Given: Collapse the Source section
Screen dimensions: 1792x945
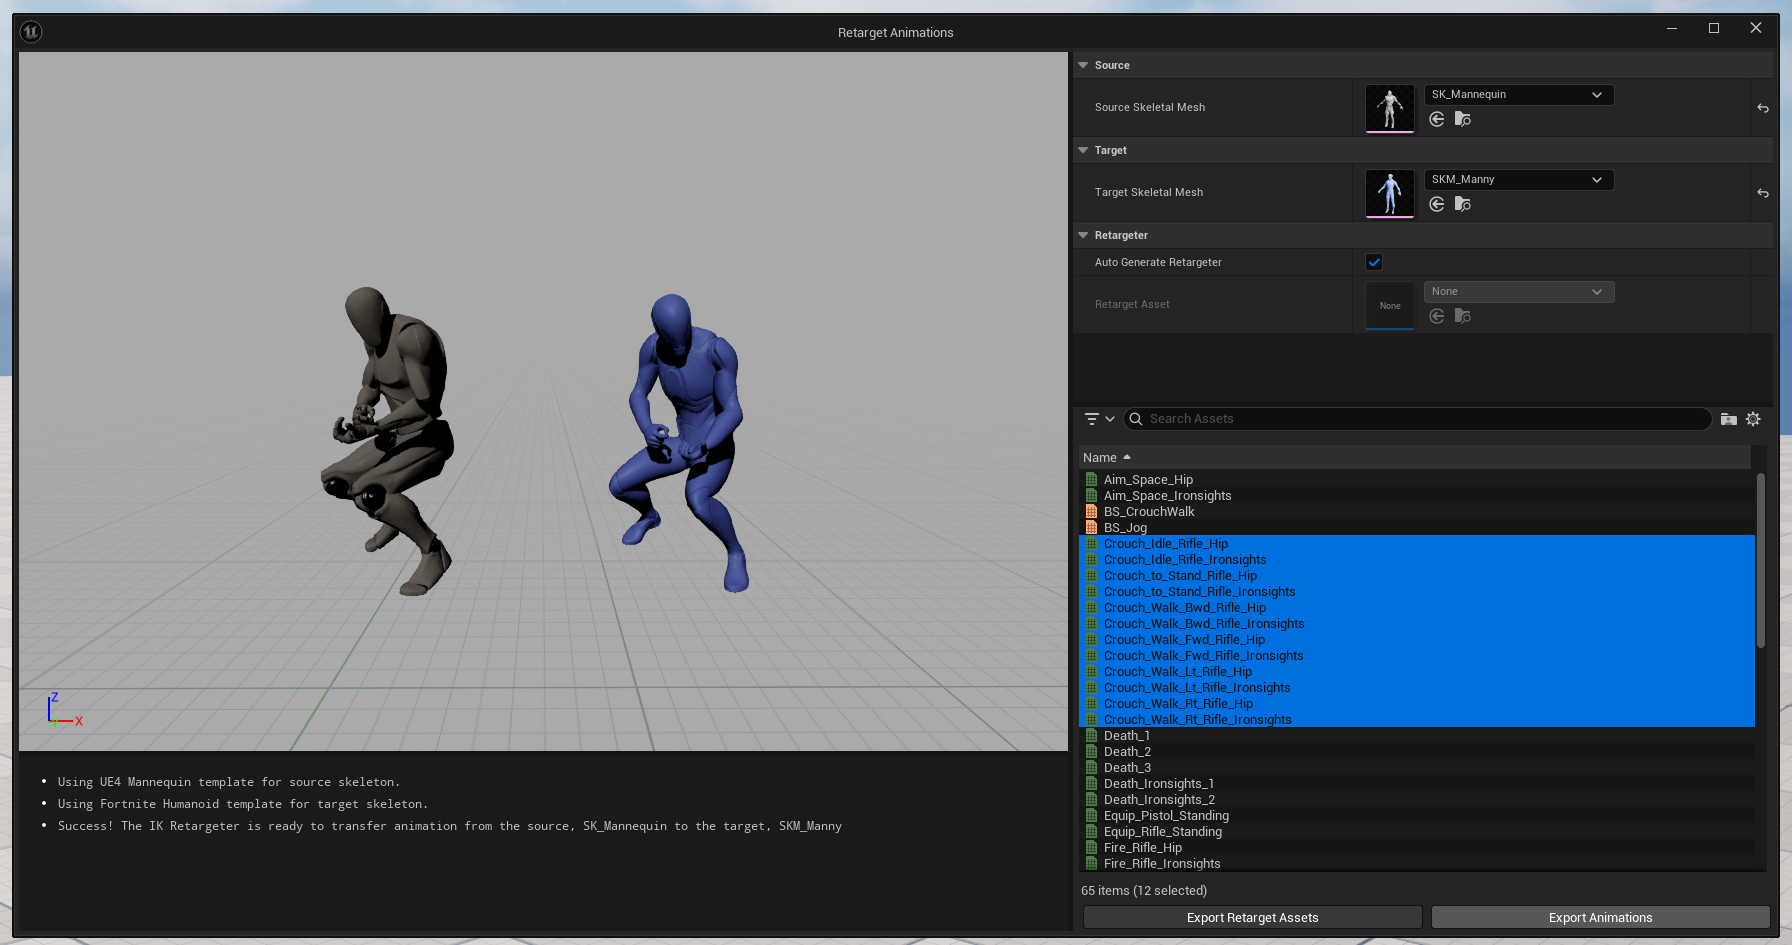Looking at the screenshot, I should (x=1083, y=65).
